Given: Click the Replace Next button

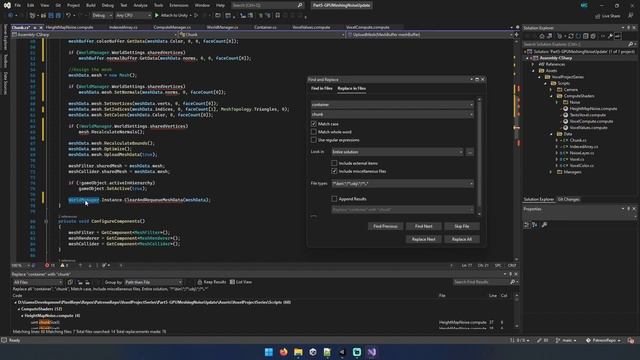Looking at the screenshot, I should point(423,239).
